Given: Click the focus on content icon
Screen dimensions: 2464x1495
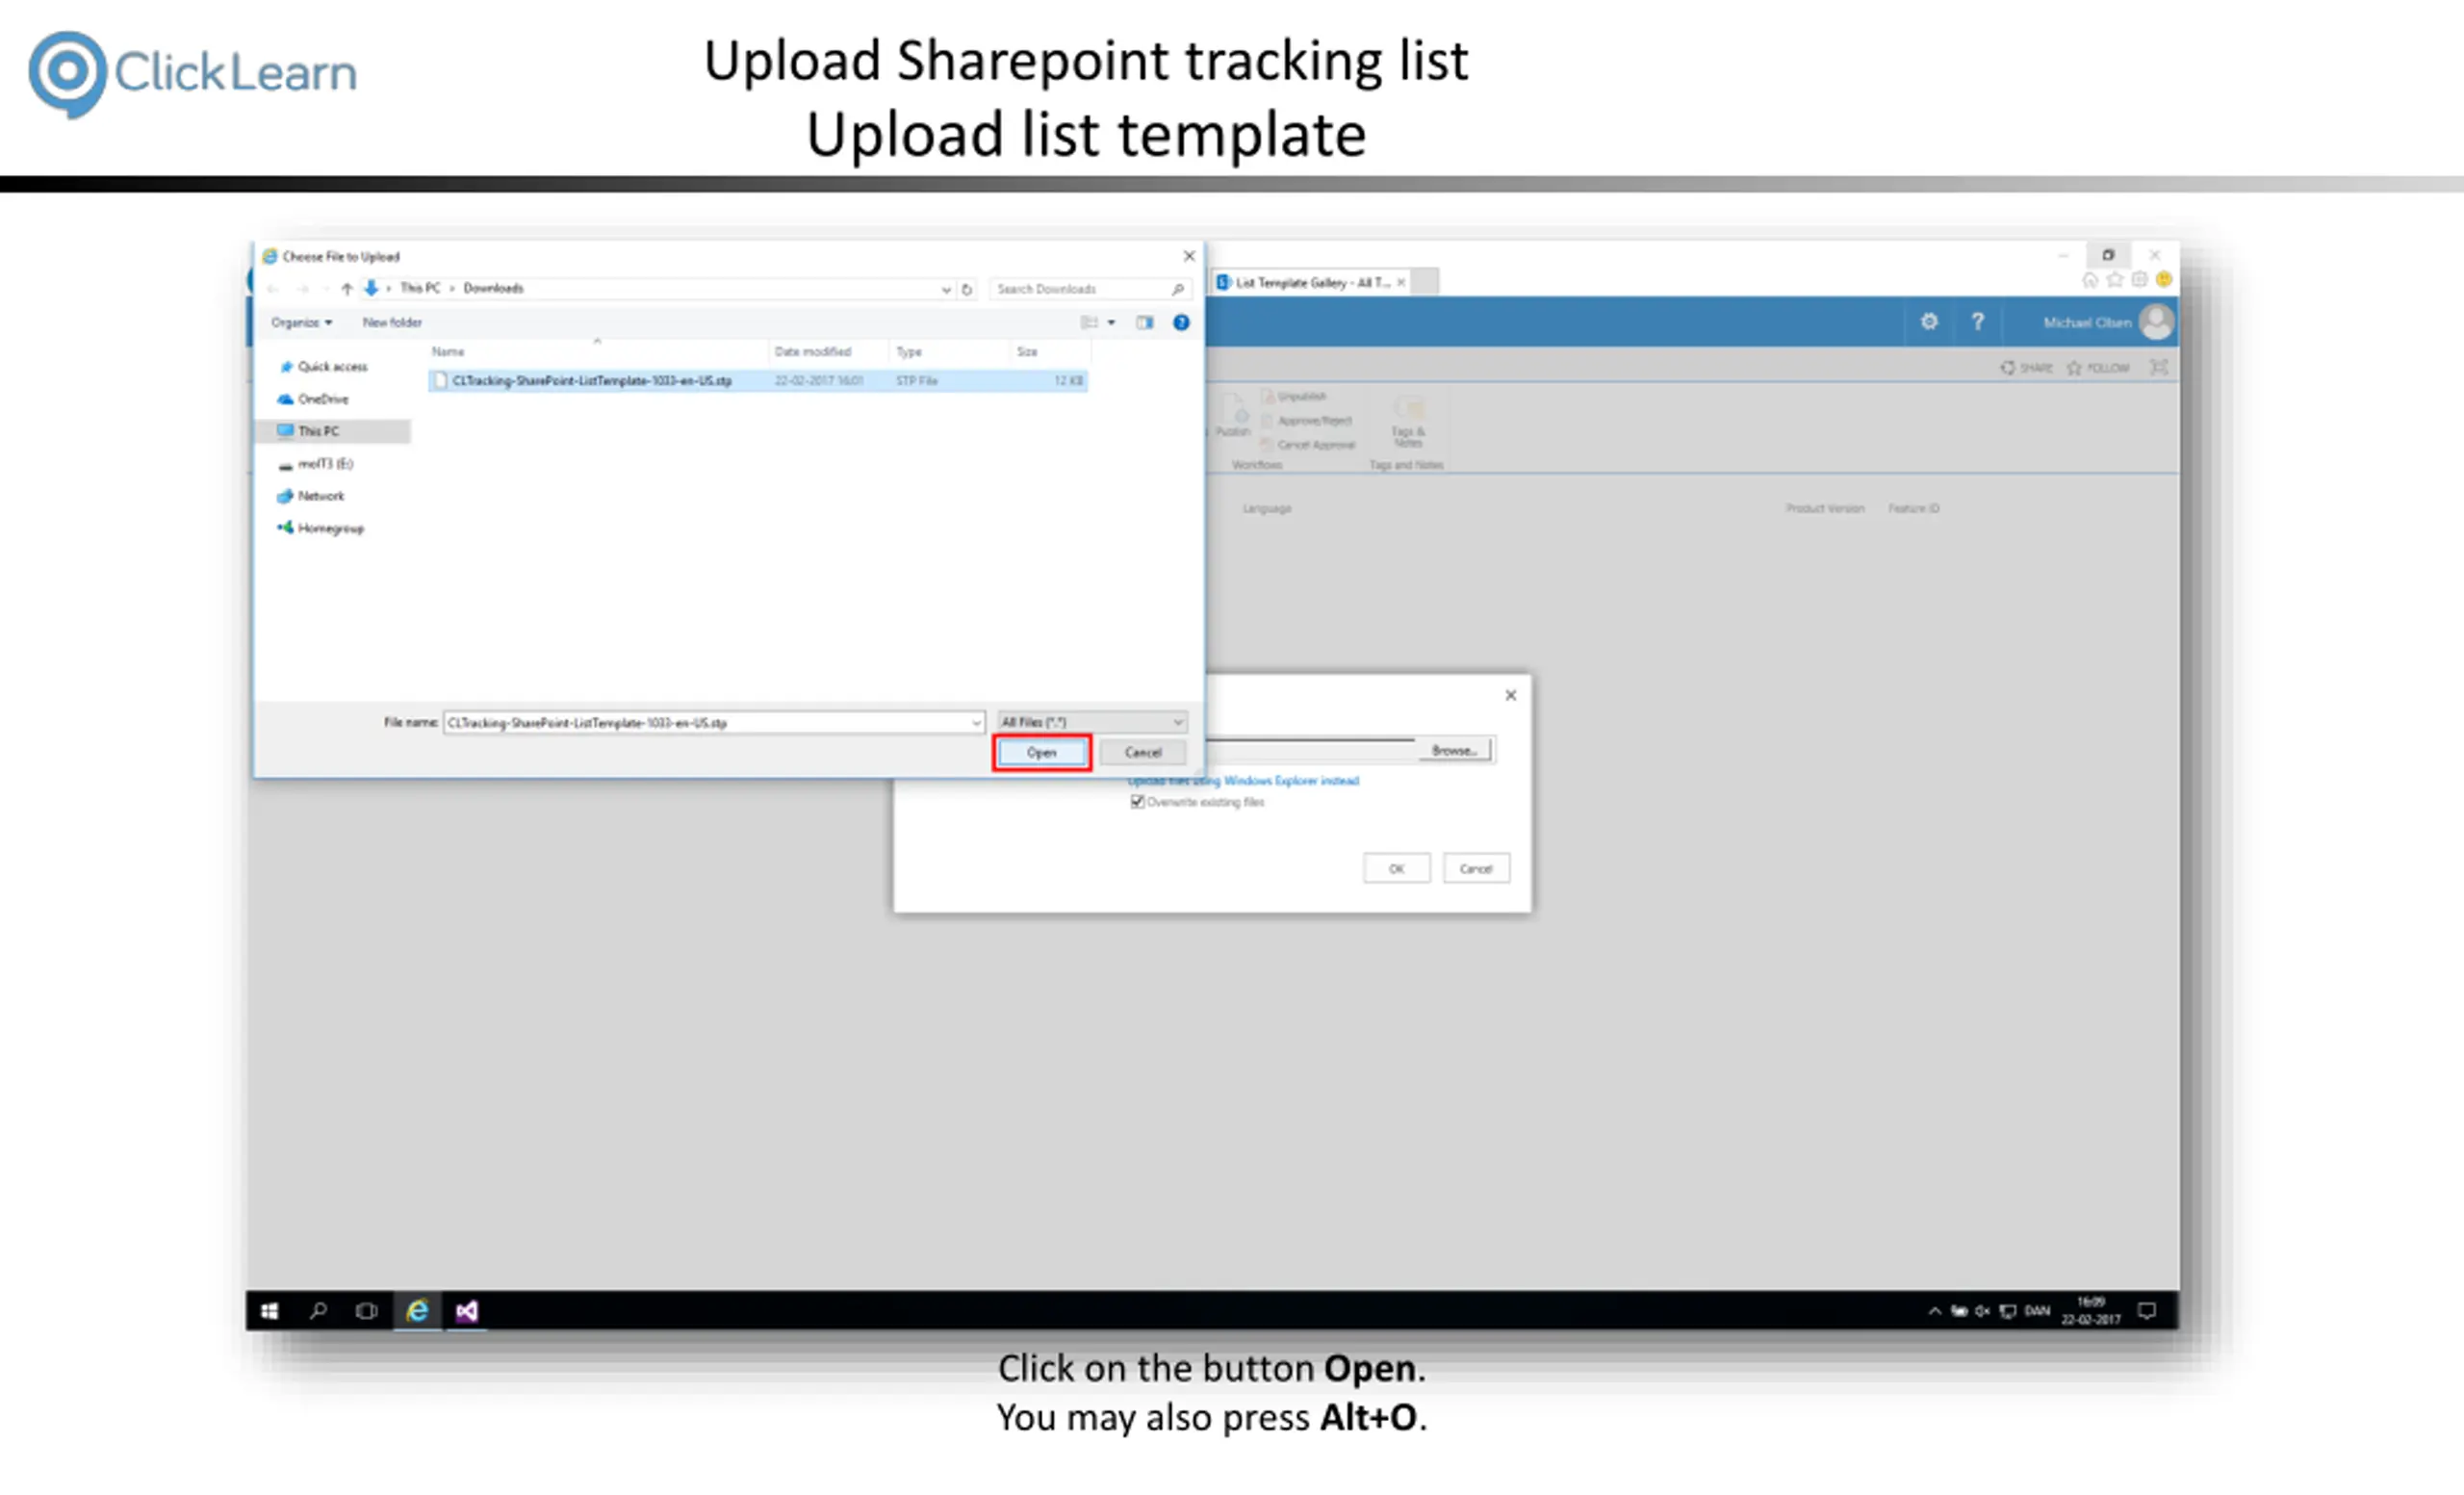Looking at the screenshot, I should pos(2158,368).
